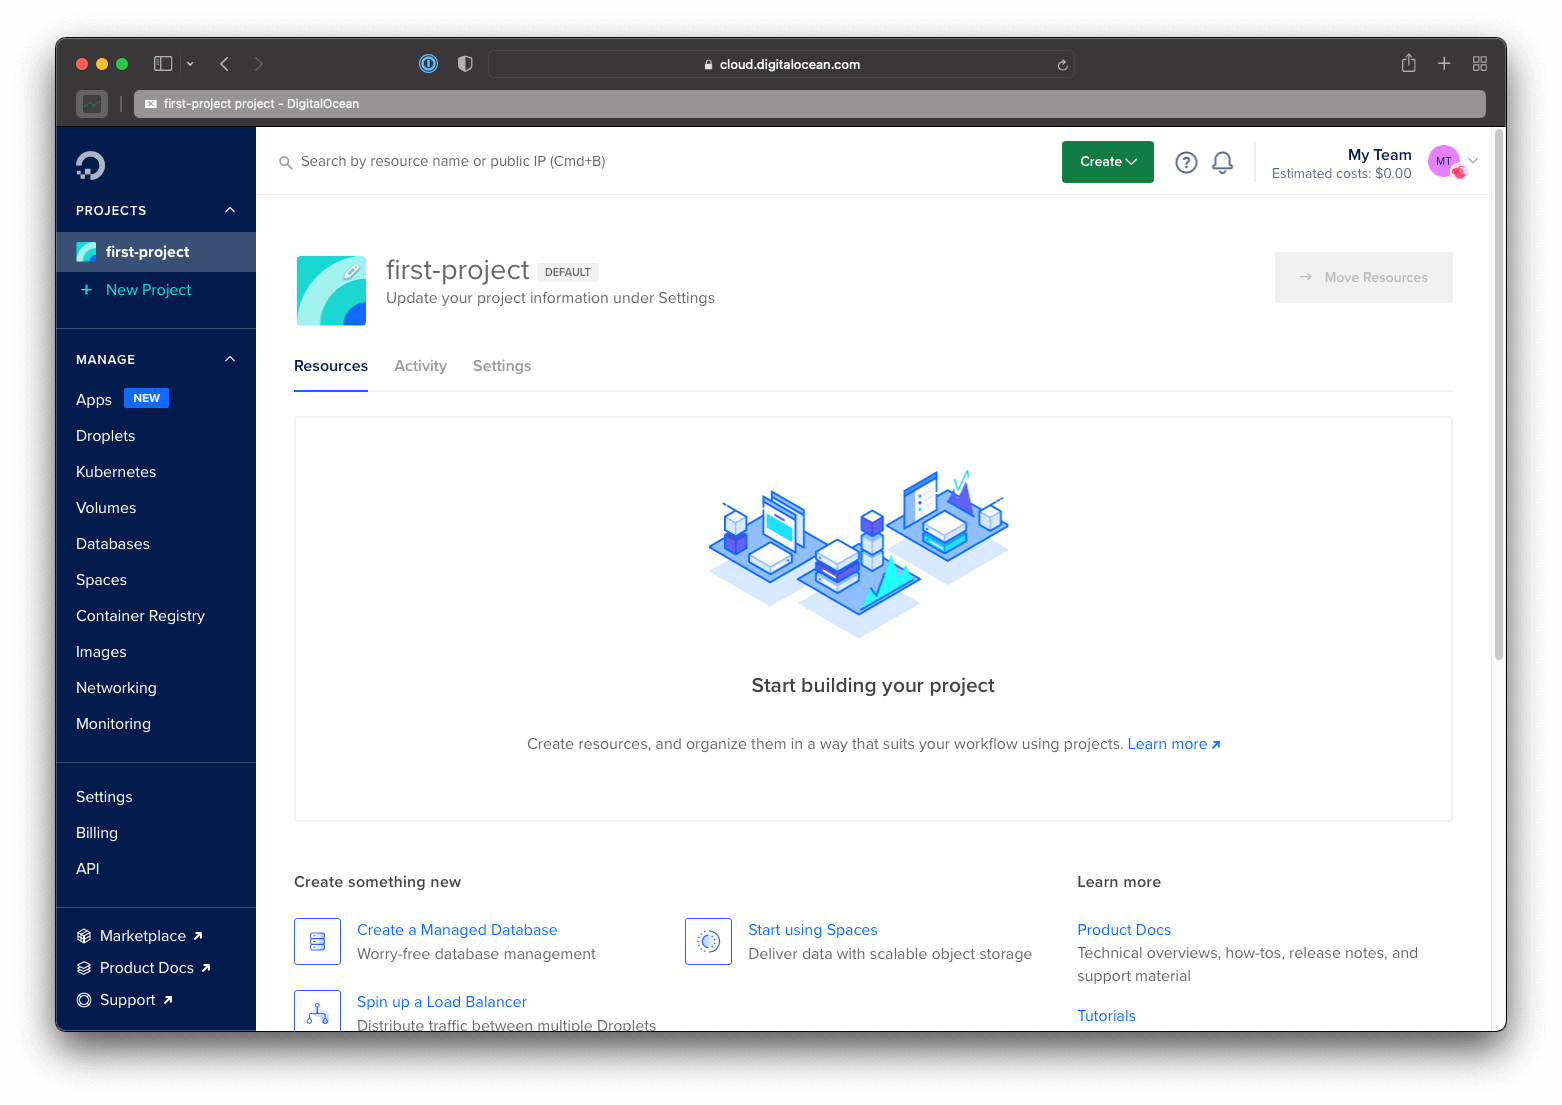Click the plus icon beside New Project

coord(86,290)
